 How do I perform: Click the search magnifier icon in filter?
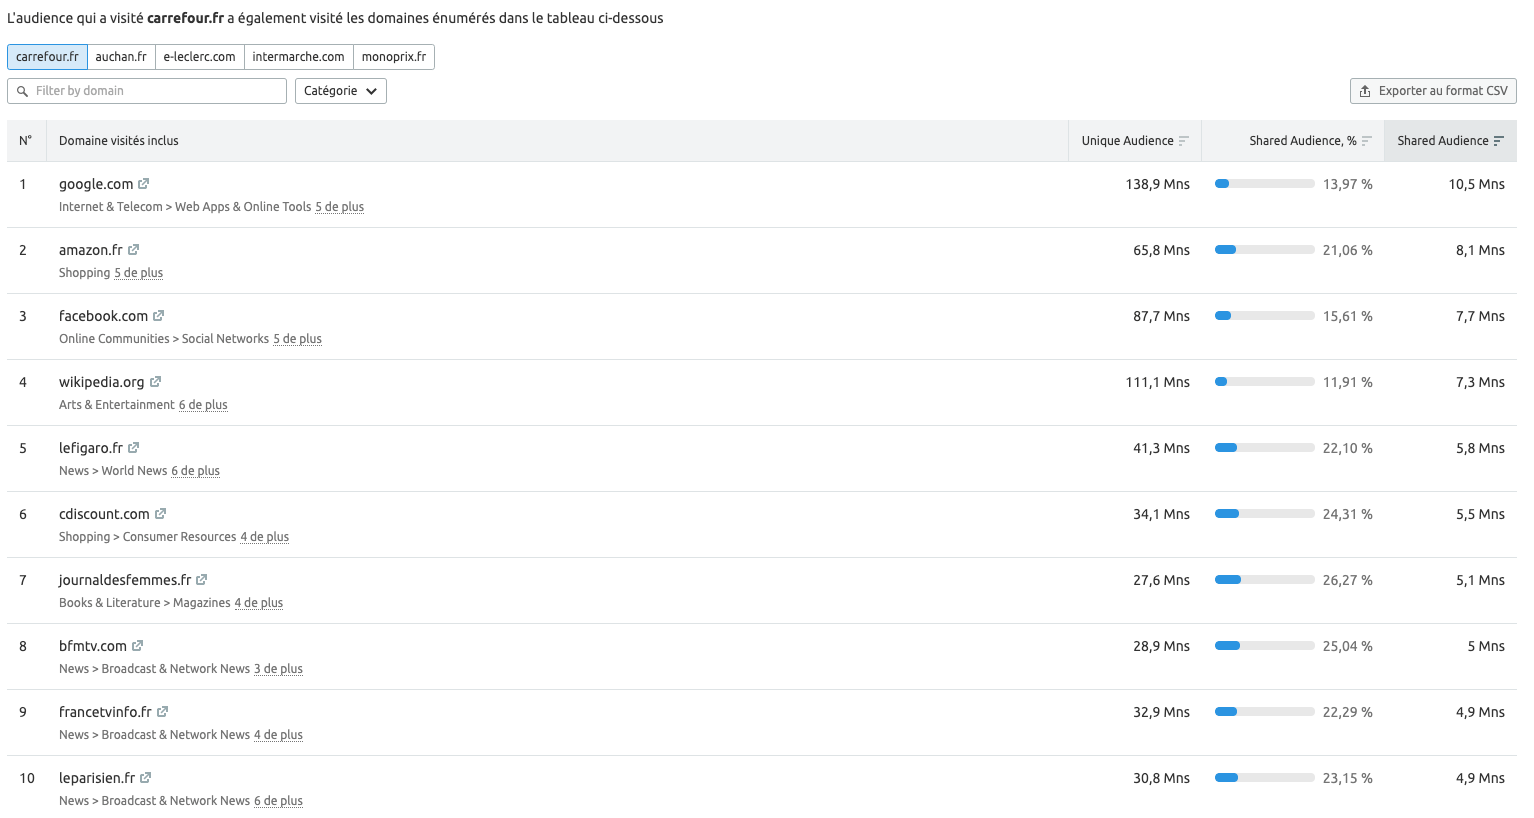point(22,91)
